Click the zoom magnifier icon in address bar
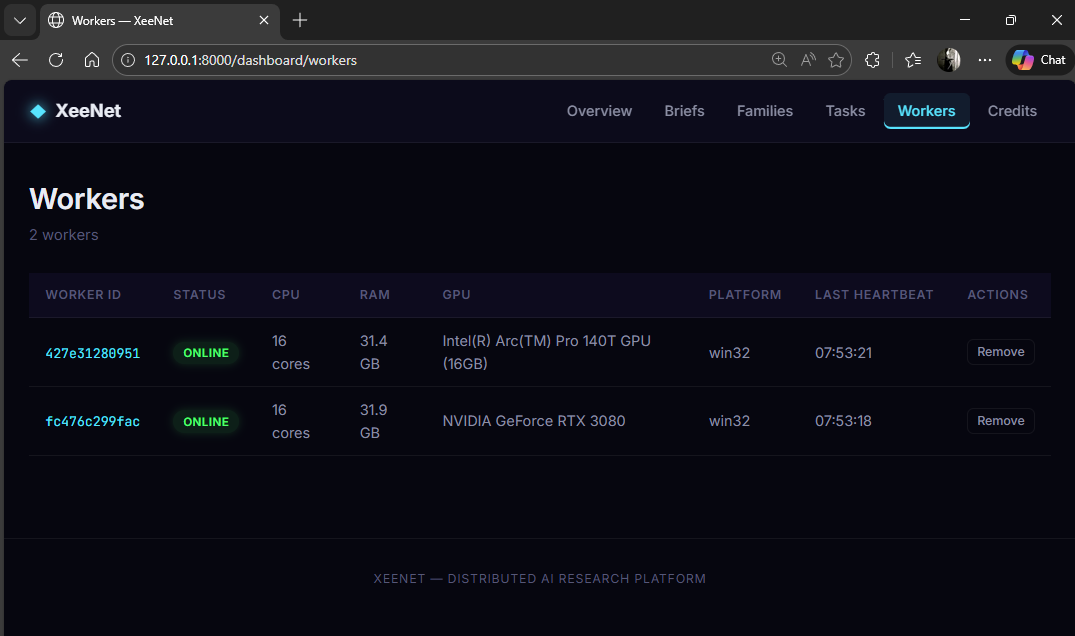Screen dimensions: 1075x636 tap(779, 60)
